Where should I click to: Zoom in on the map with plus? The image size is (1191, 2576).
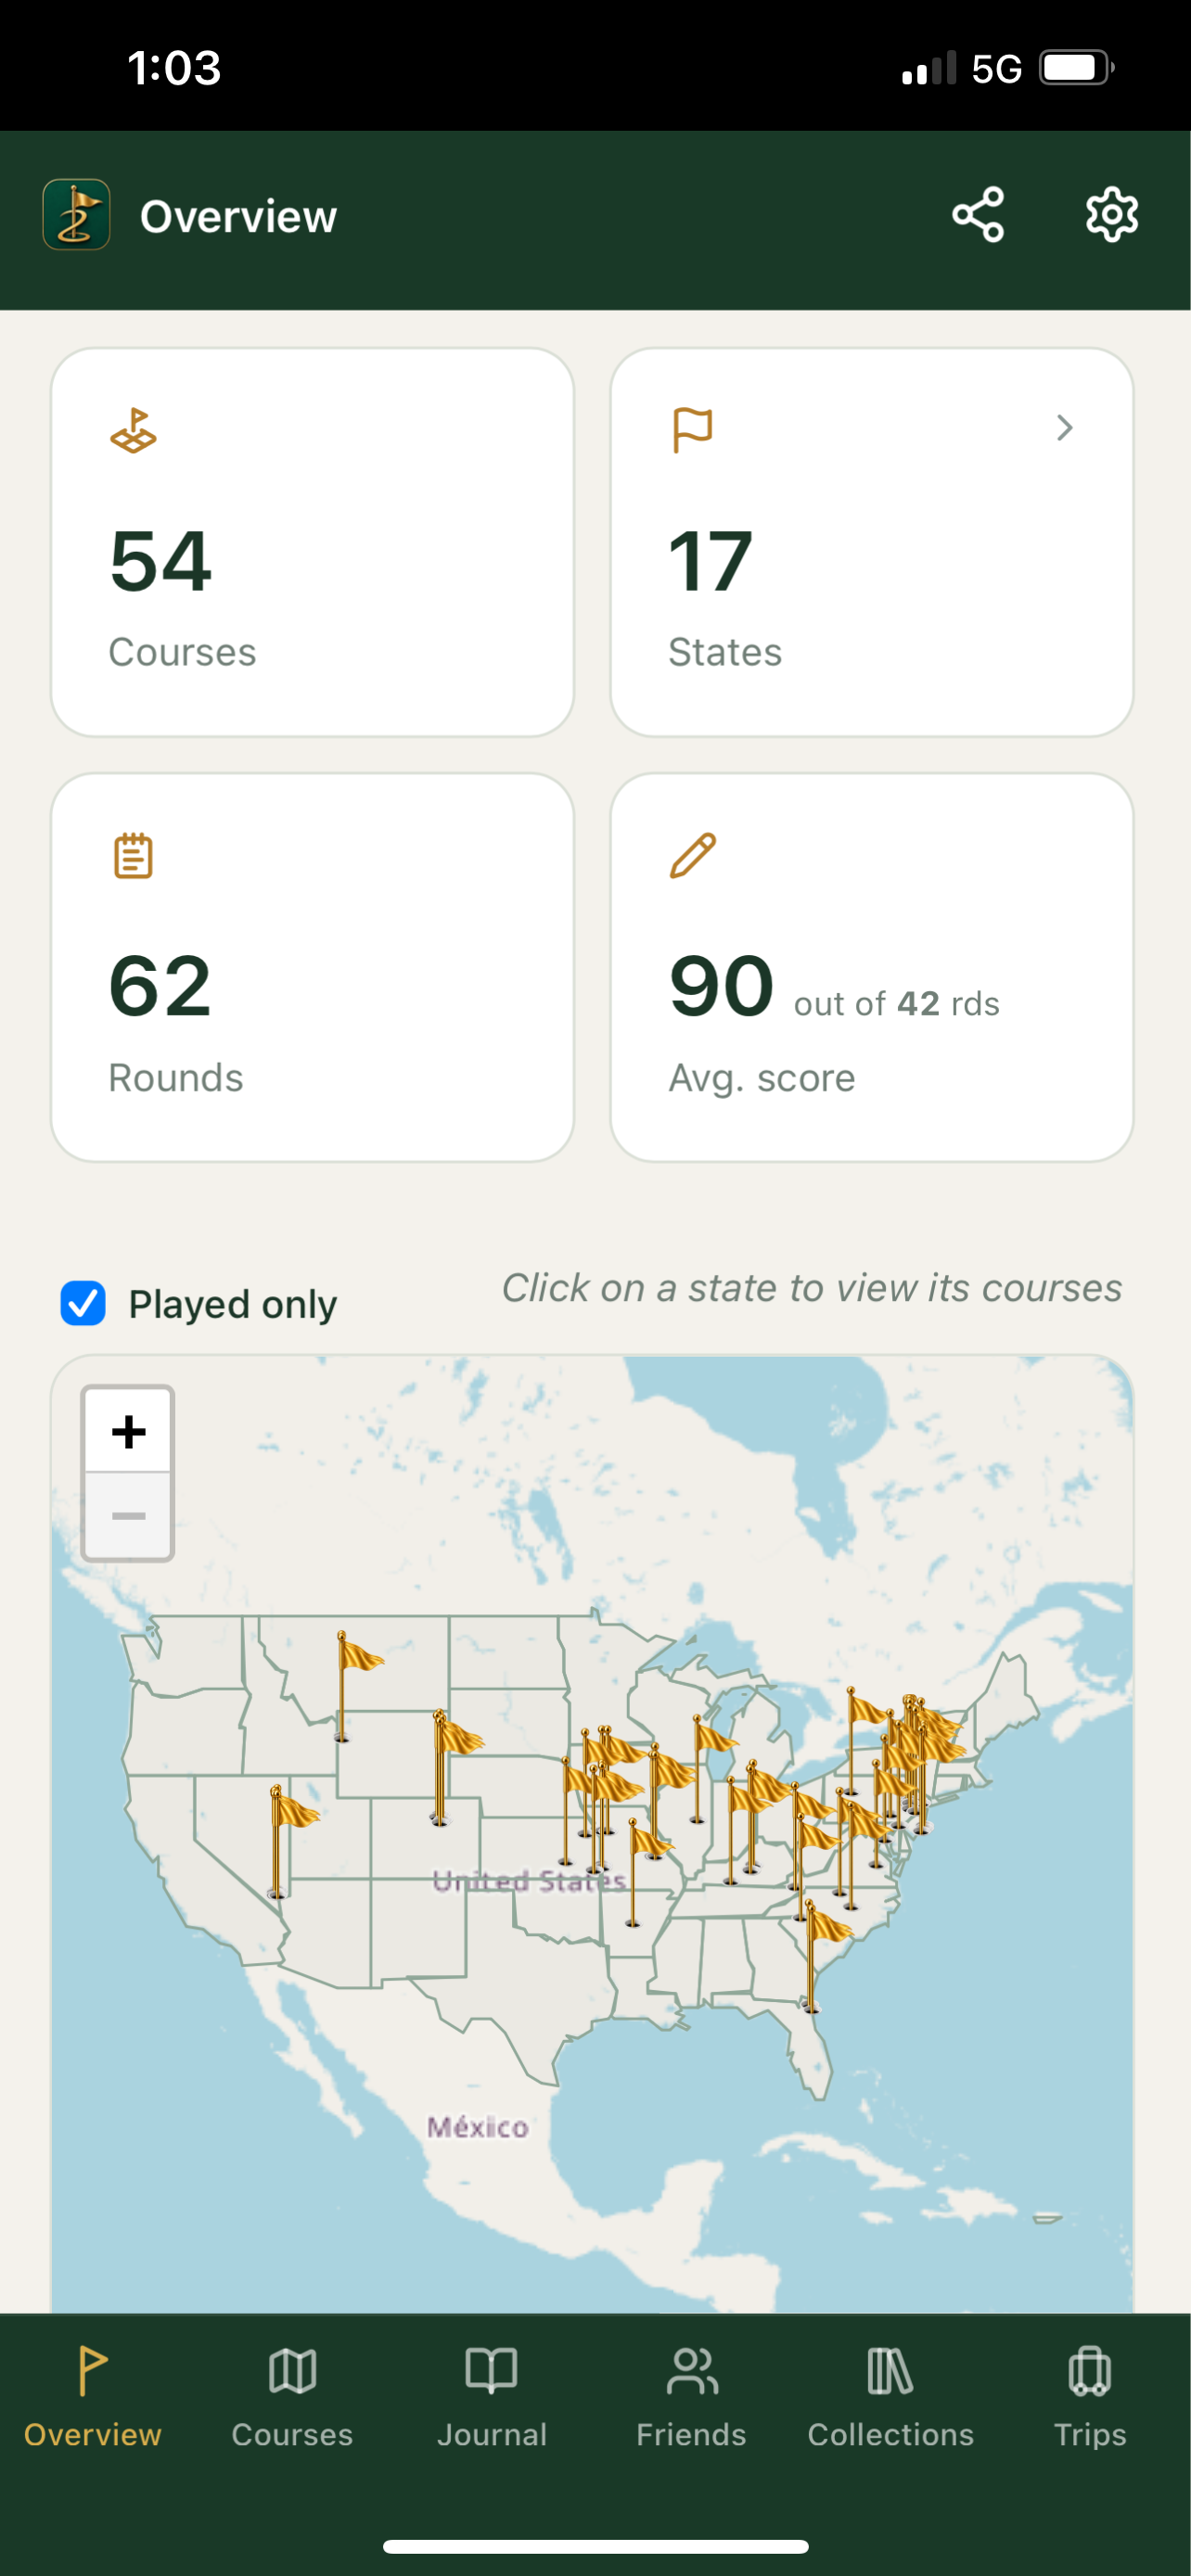[x=128, y=1431]
